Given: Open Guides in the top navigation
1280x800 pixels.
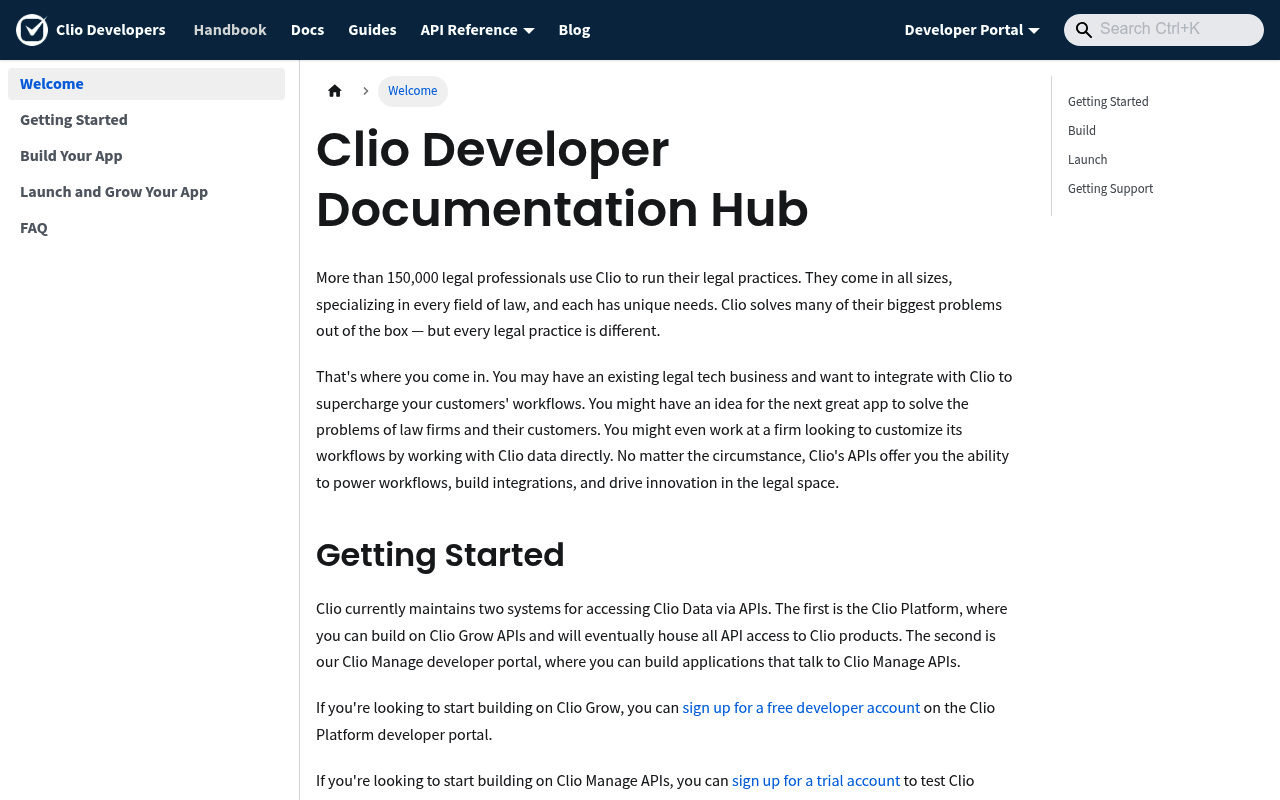Looking at the screenshot, I should pos(372,30).
